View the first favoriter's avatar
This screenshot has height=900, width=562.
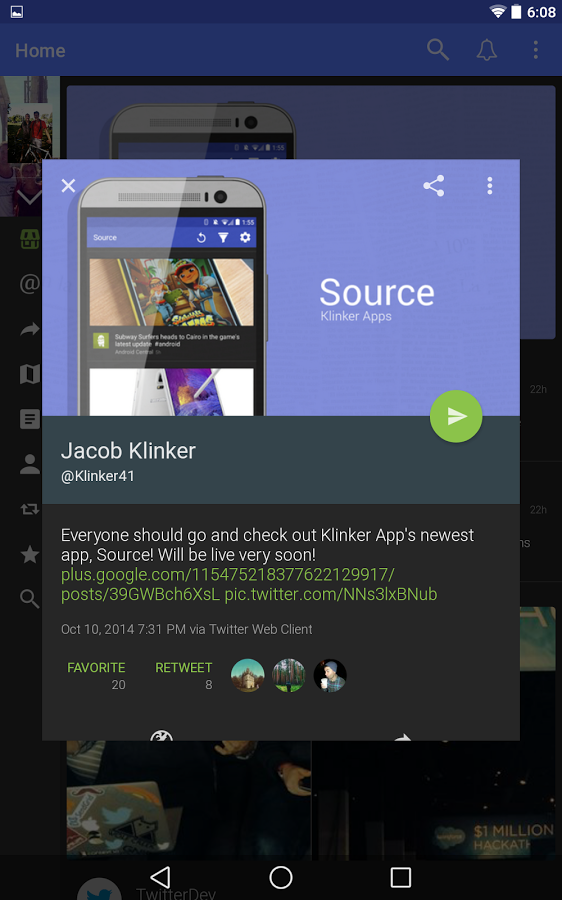pos(247,675)
